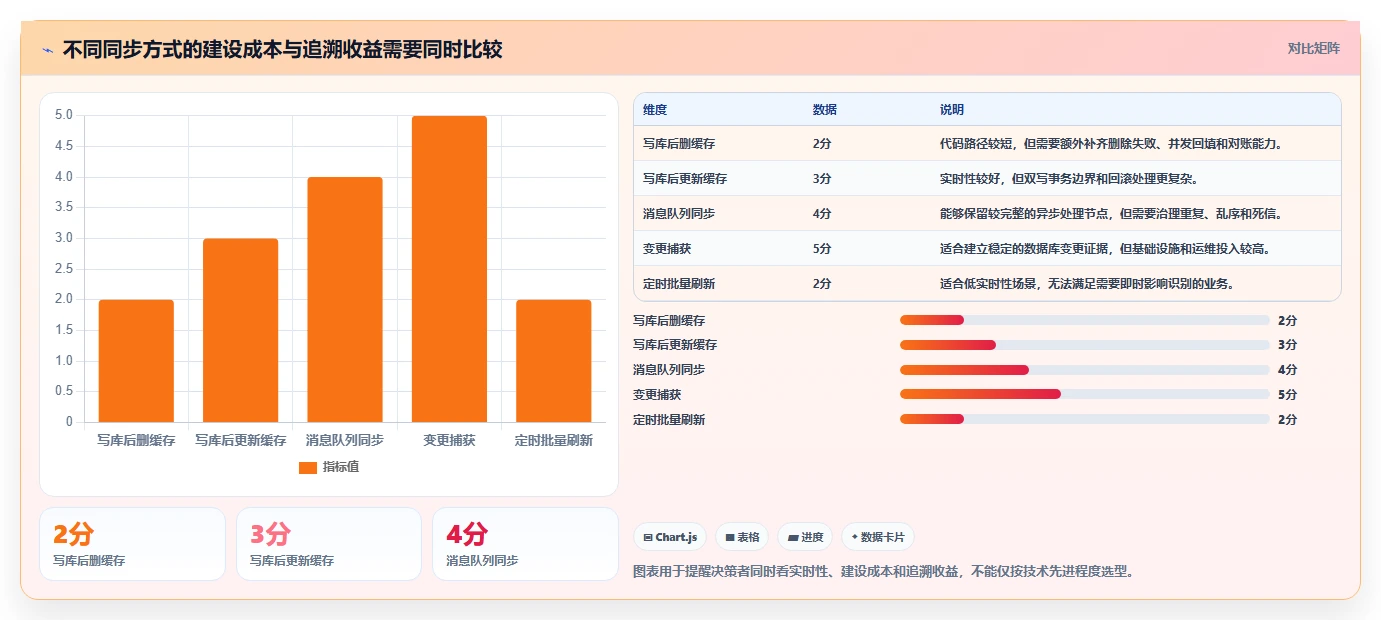Click the 定时批量刷新 bar in chart
This screenshot has width=1381, height=620.
coord(554,361)
